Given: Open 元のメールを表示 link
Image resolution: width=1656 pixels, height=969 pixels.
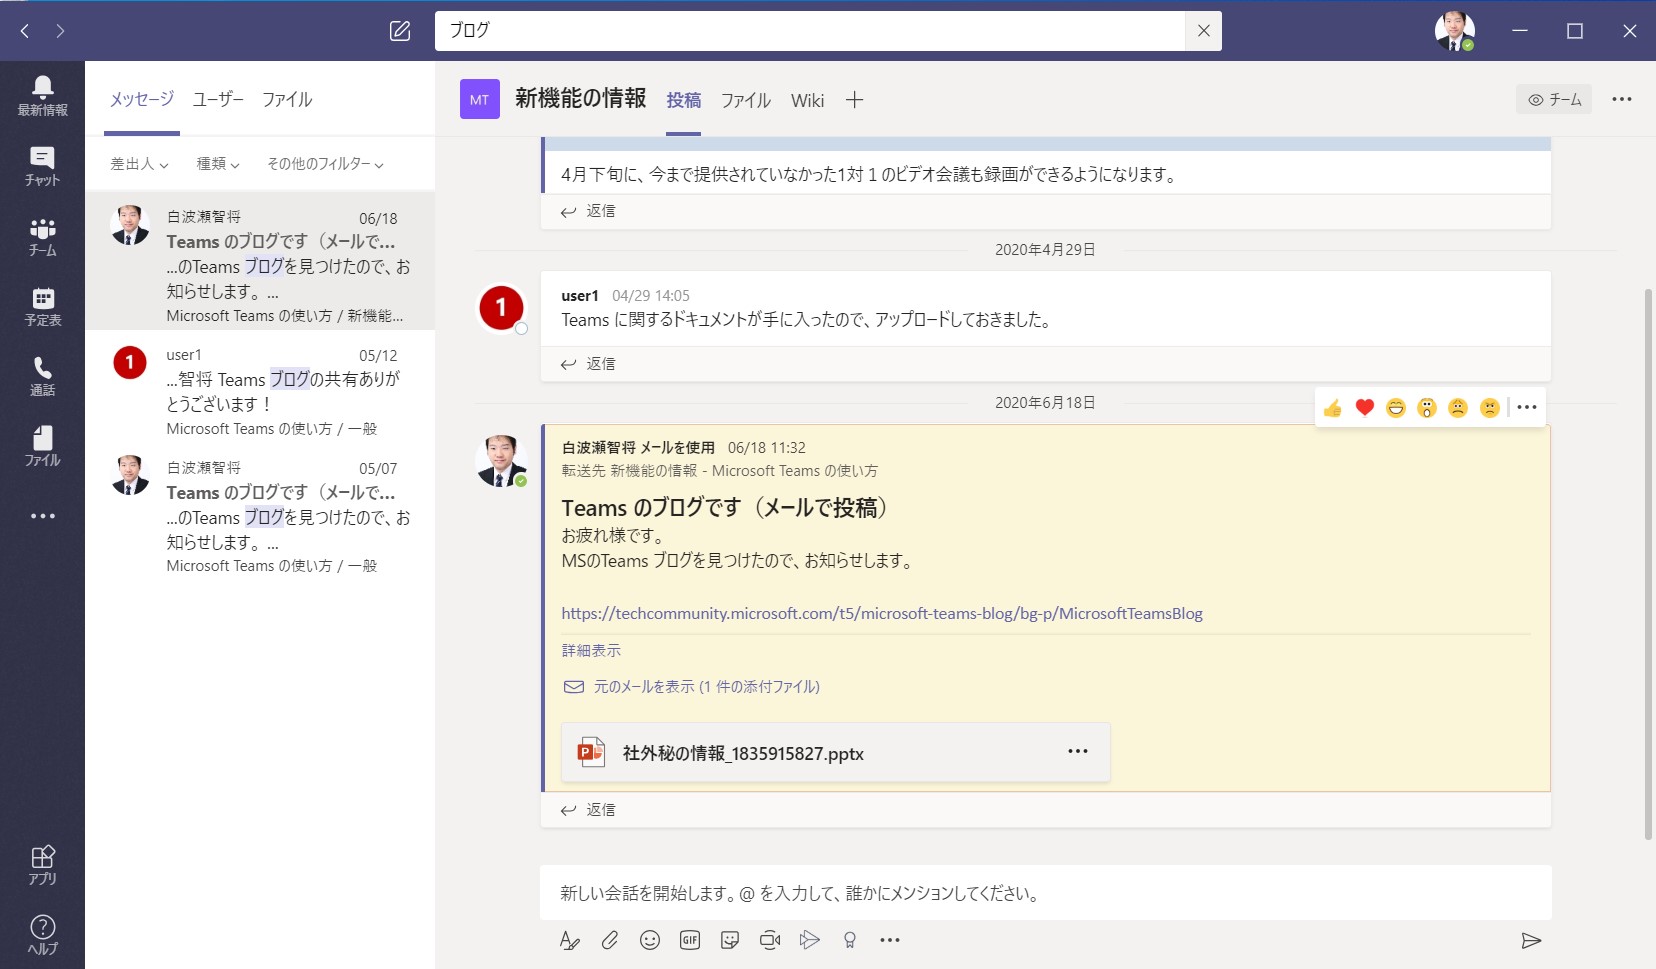Looking at the screenshot, I should click(692, 686).
